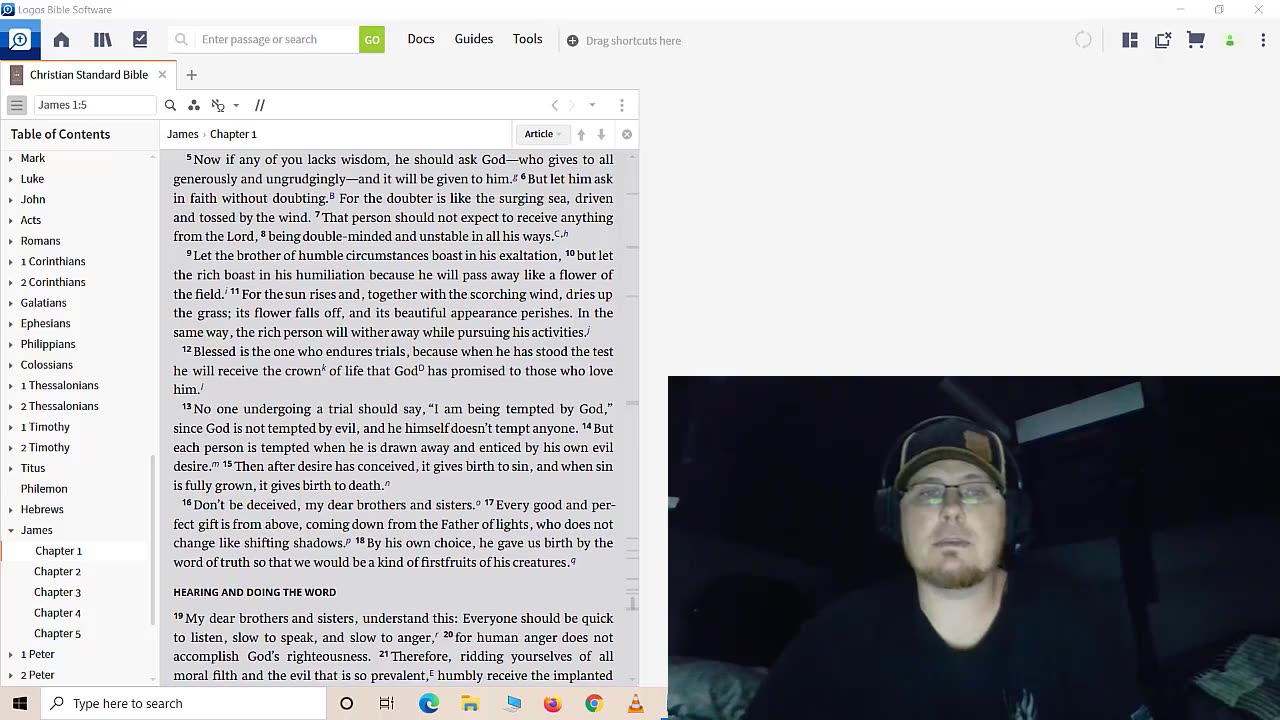This screenshot has height=720, width=1280.
Task: Add a new tab with plus button
Action: 191,75
